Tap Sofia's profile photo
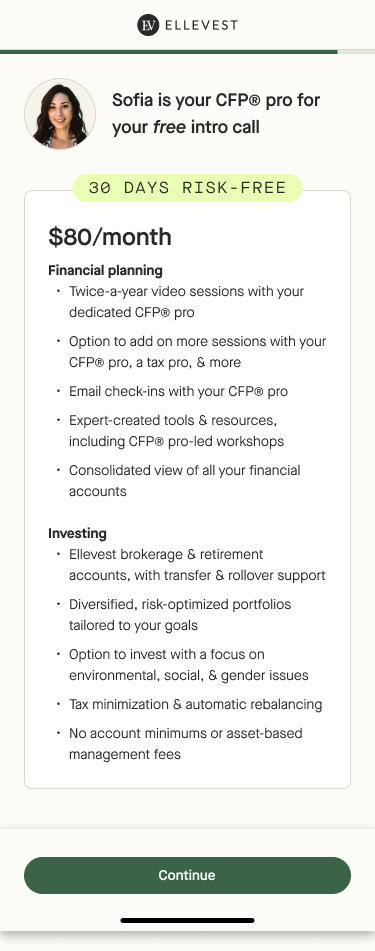This screenshot has width=375, height=951. click(x=60, y=113)
